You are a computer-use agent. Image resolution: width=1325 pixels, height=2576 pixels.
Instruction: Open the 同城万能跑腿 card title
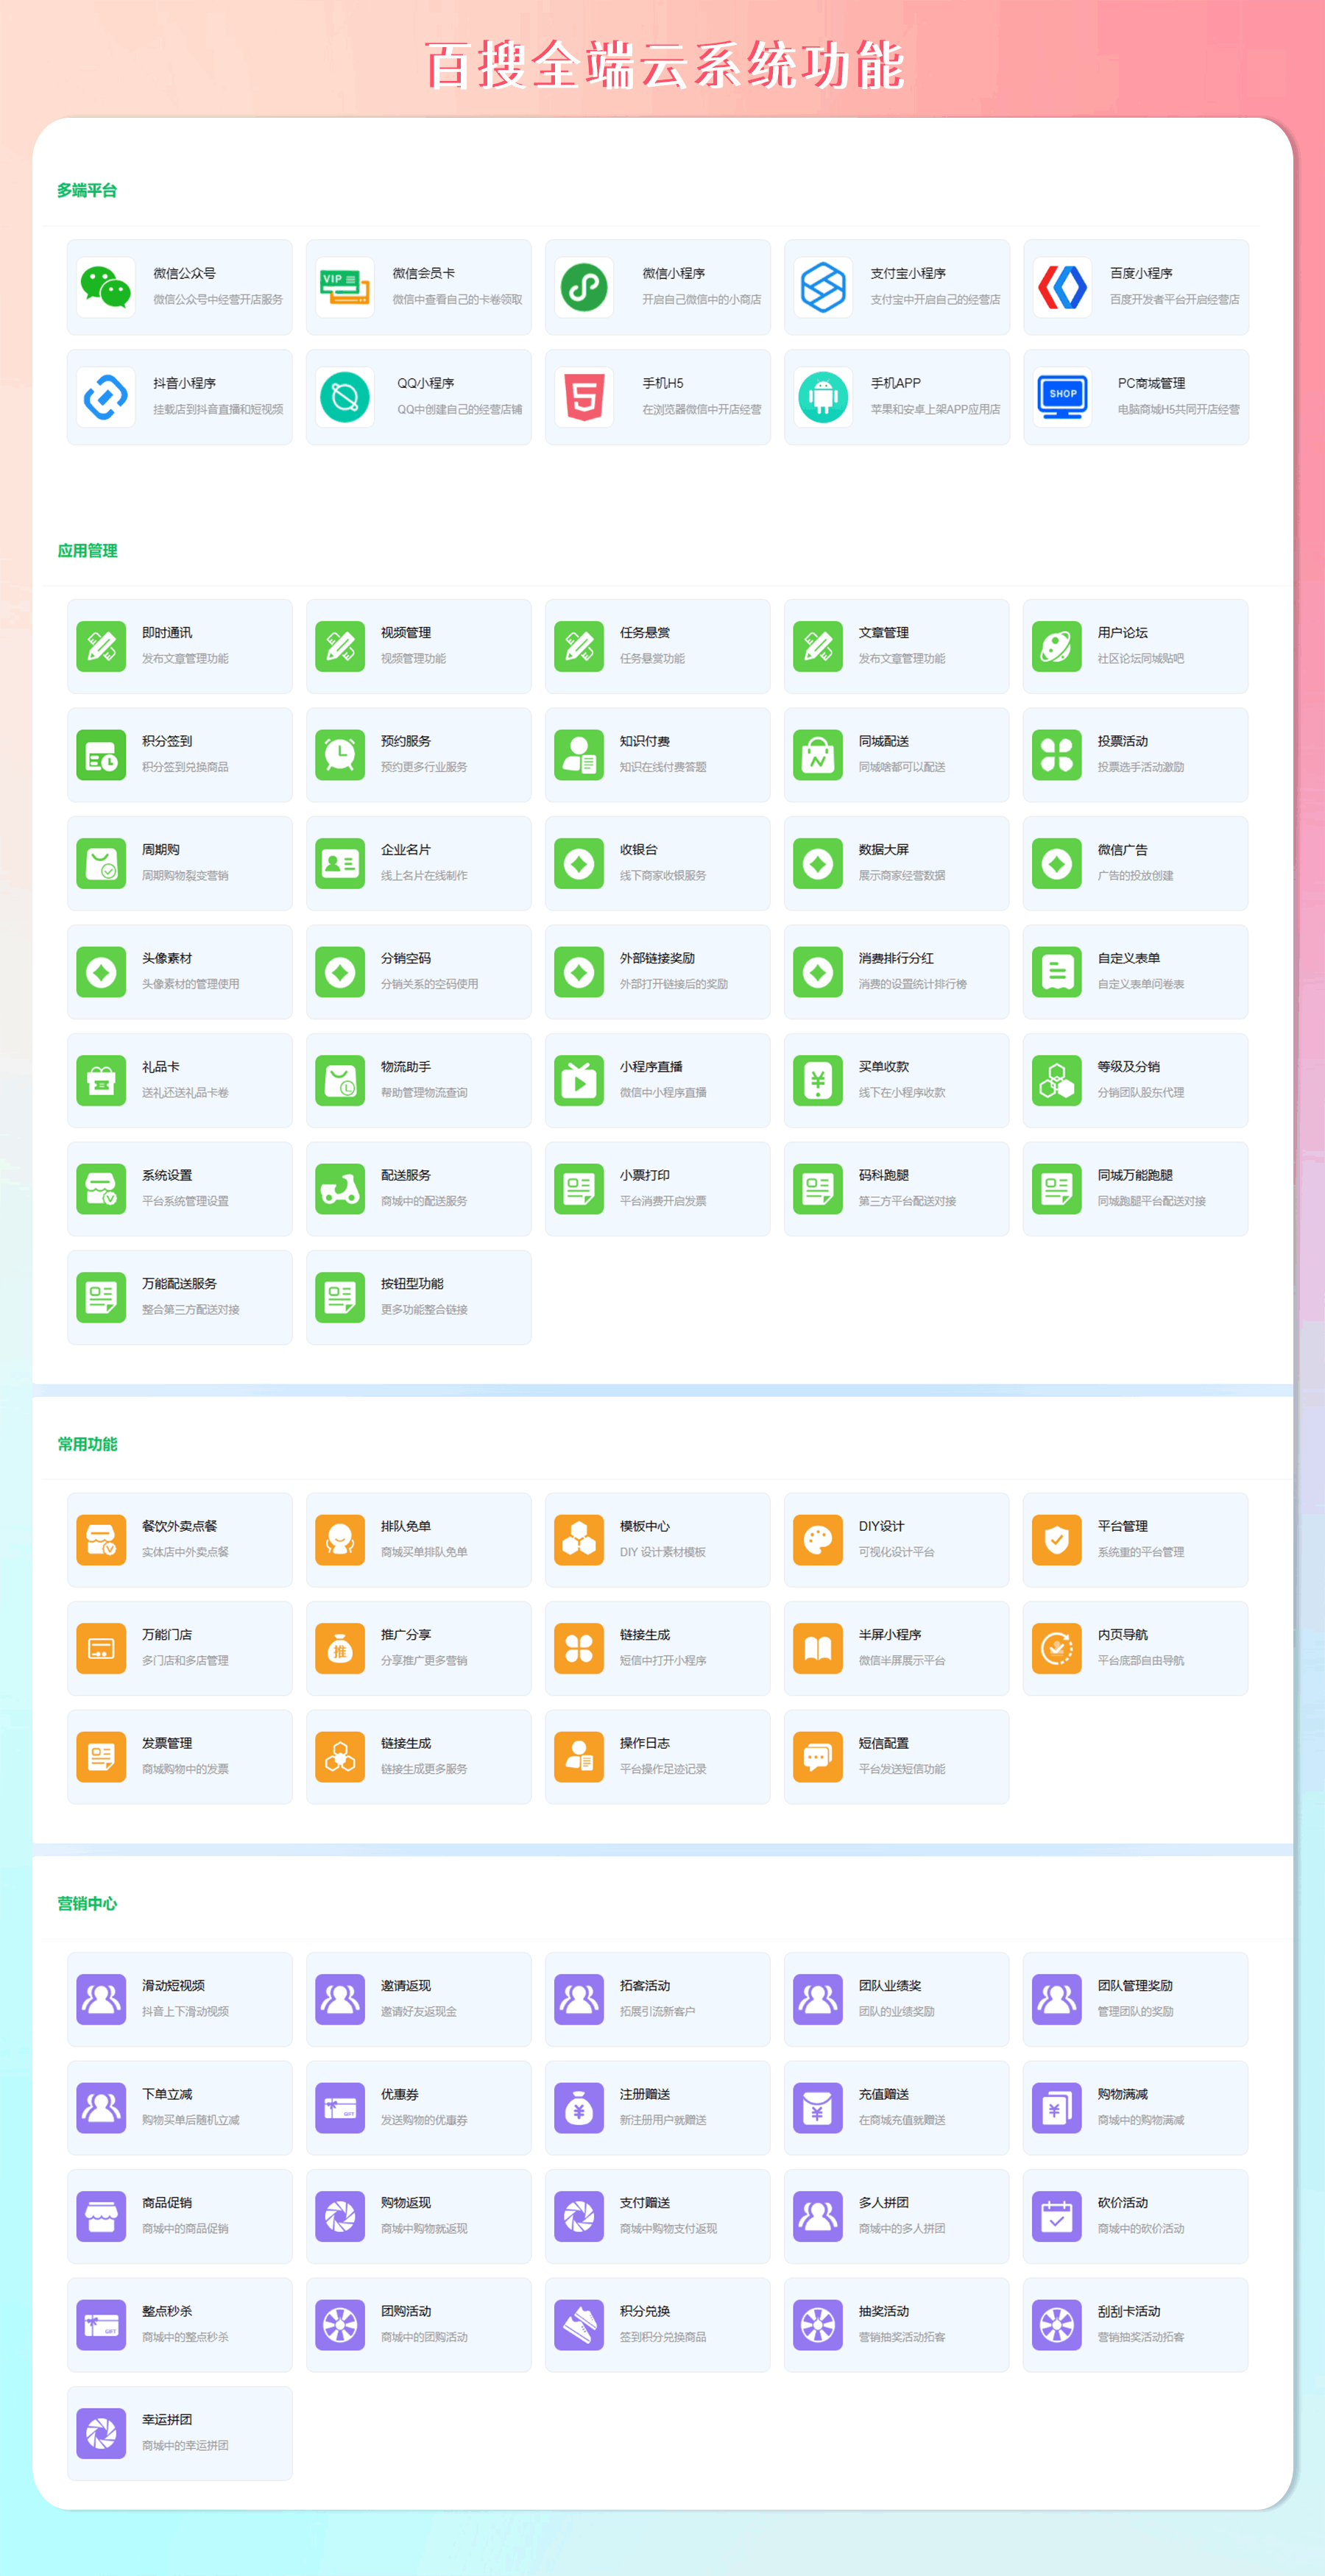click(x=1135, y=1175)
